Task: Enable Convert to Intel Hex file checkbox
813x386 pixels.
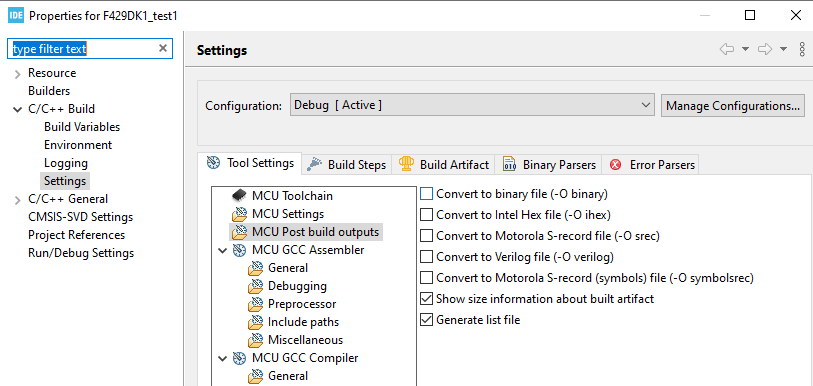Action: [426, 215]
